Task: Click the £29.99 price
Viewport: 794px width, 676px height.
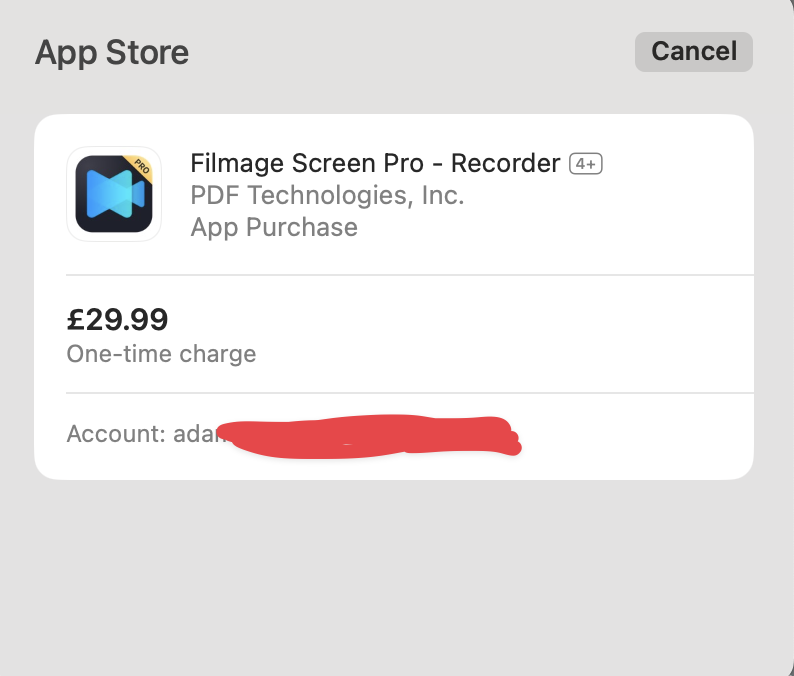Action: (117, 319)
